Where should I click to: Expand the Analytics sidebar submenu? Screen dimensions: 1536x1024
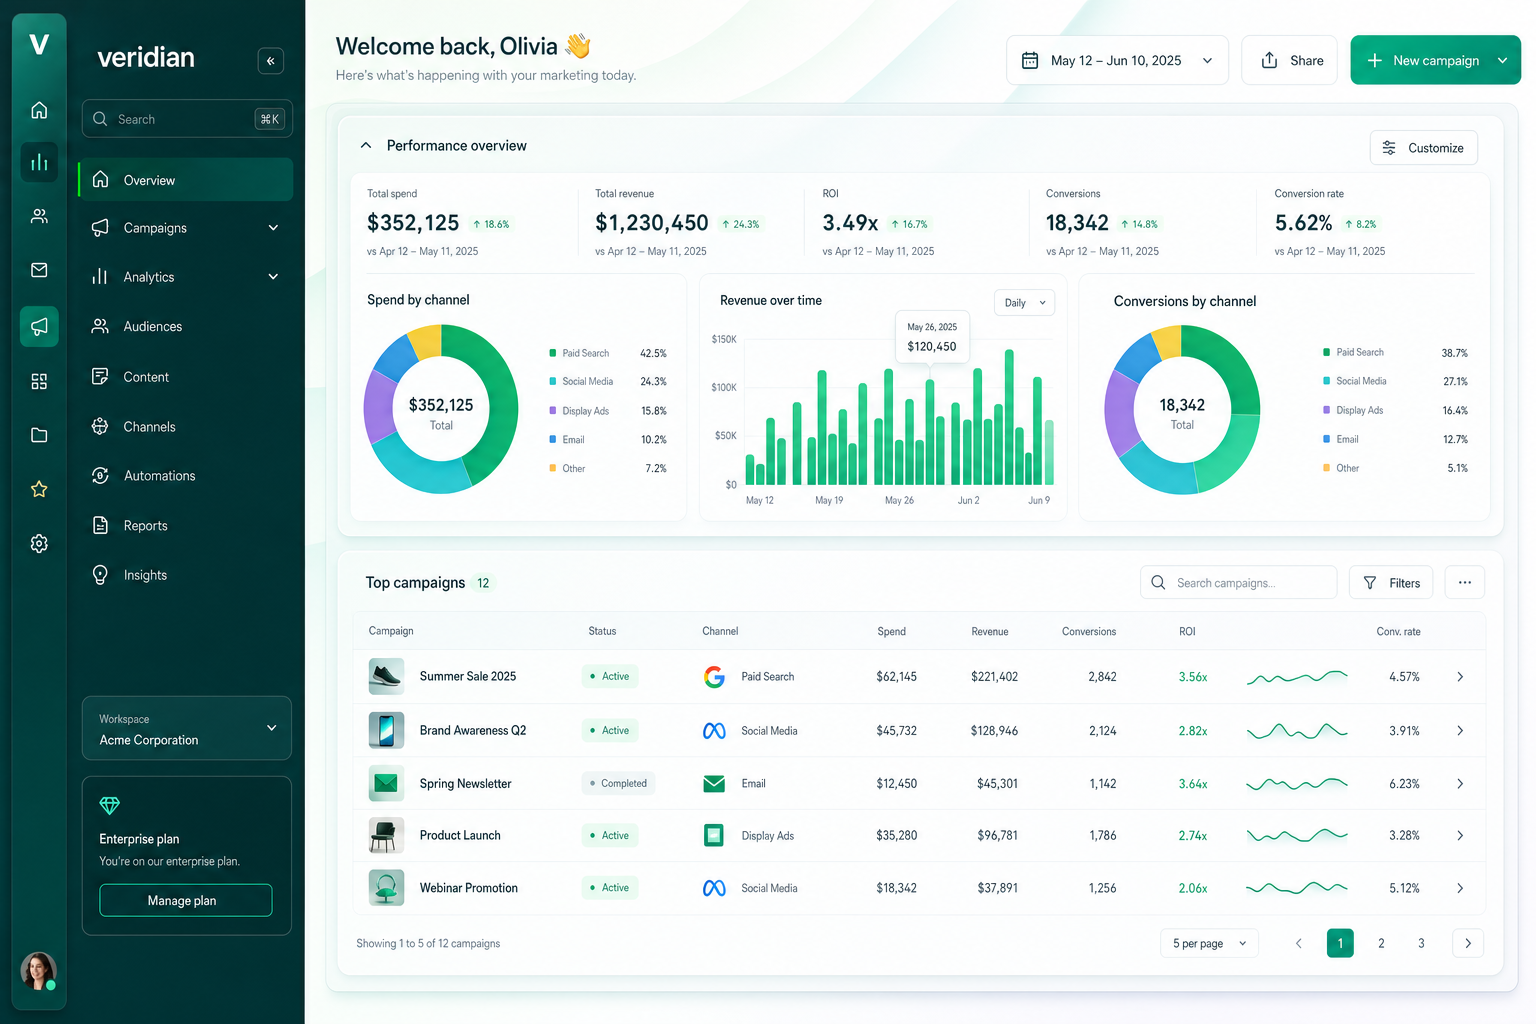(273, 277)
